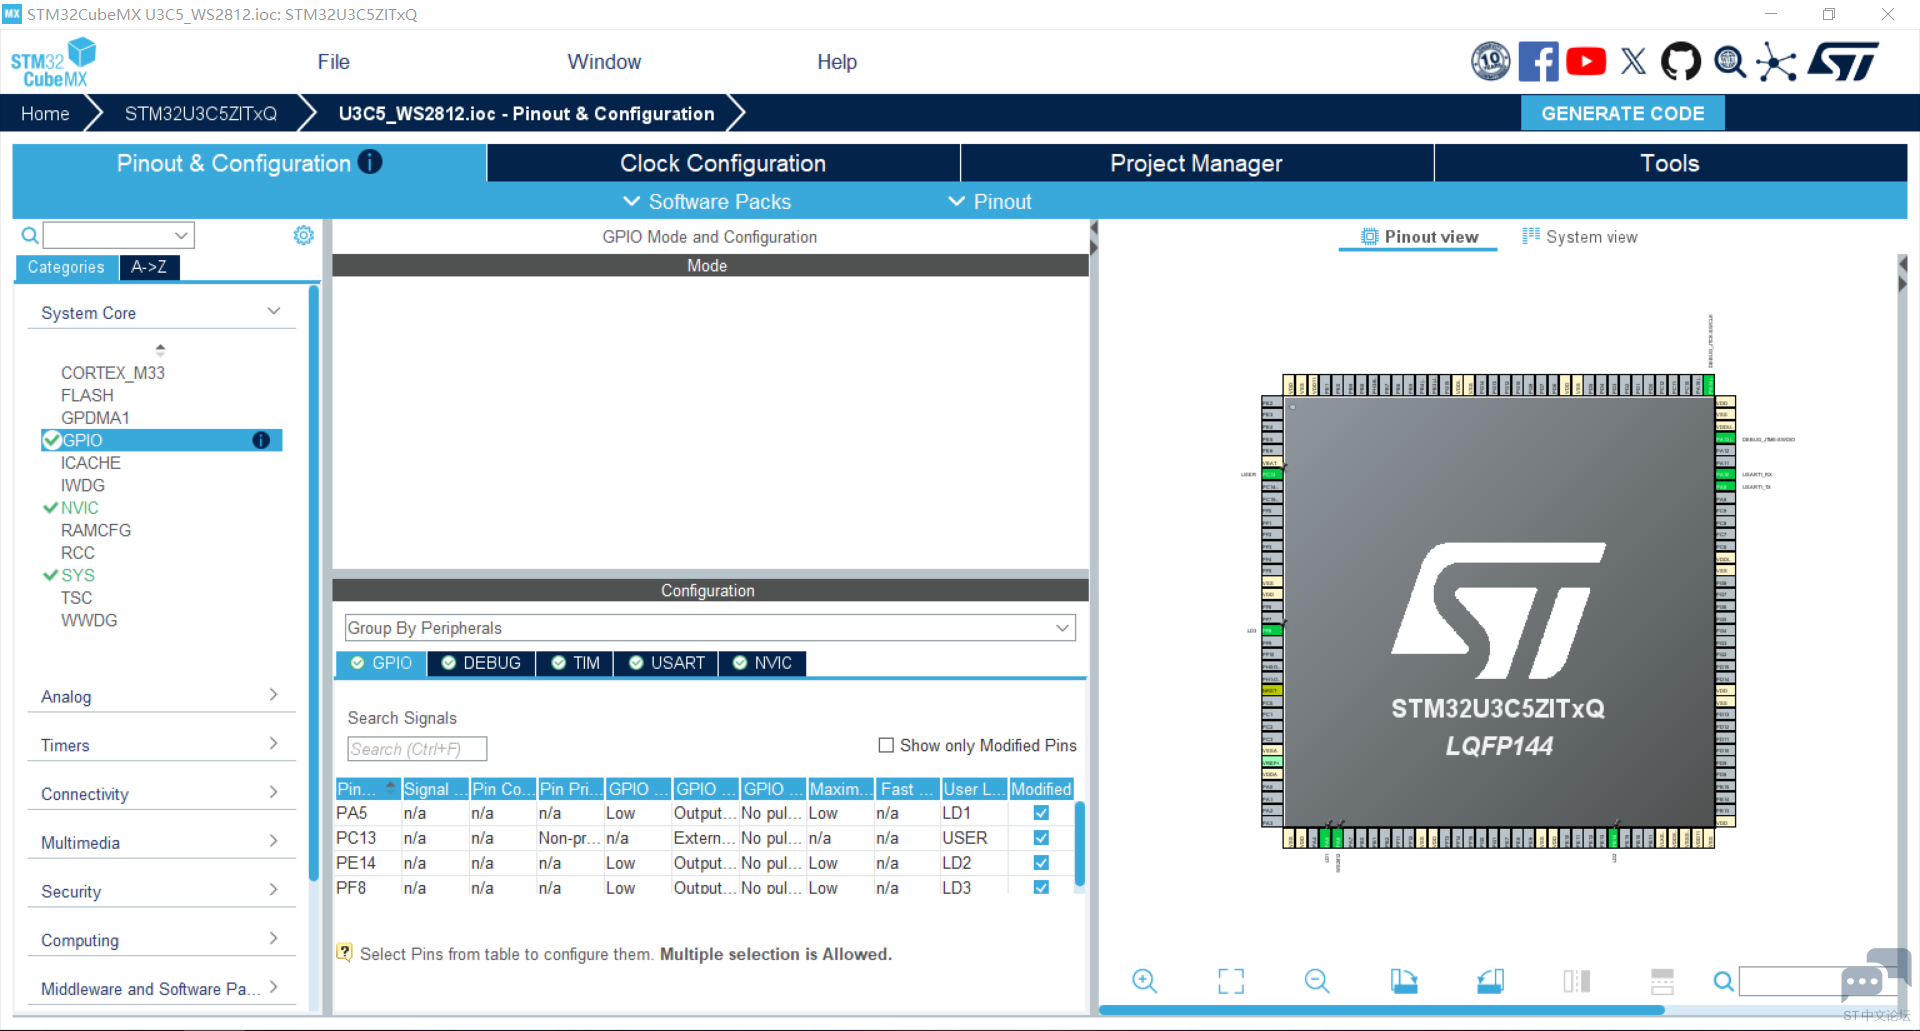This screenshot has width=1920, height=1031.
Task: Switch to System view
Action: click(x=1580, y=237)
